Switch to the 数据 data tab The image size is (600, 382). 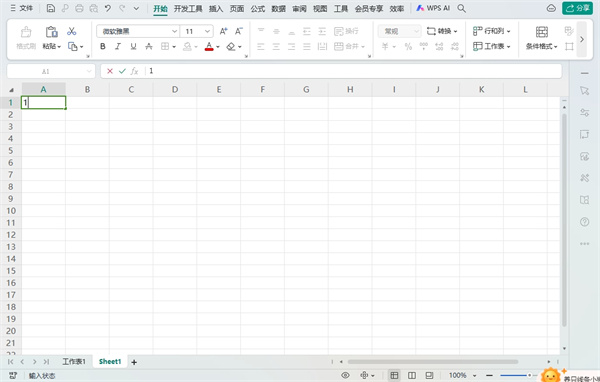278,8
